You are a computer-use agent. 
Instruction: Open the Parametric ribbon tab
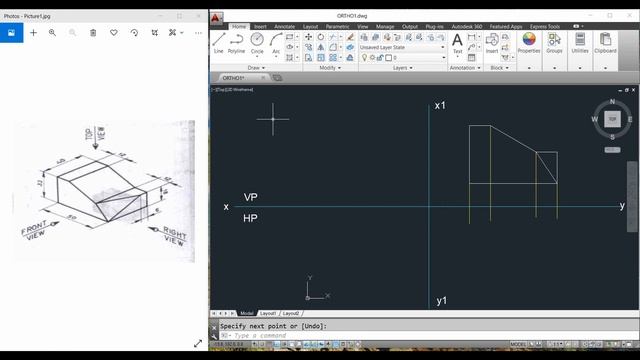click(337, 27)
